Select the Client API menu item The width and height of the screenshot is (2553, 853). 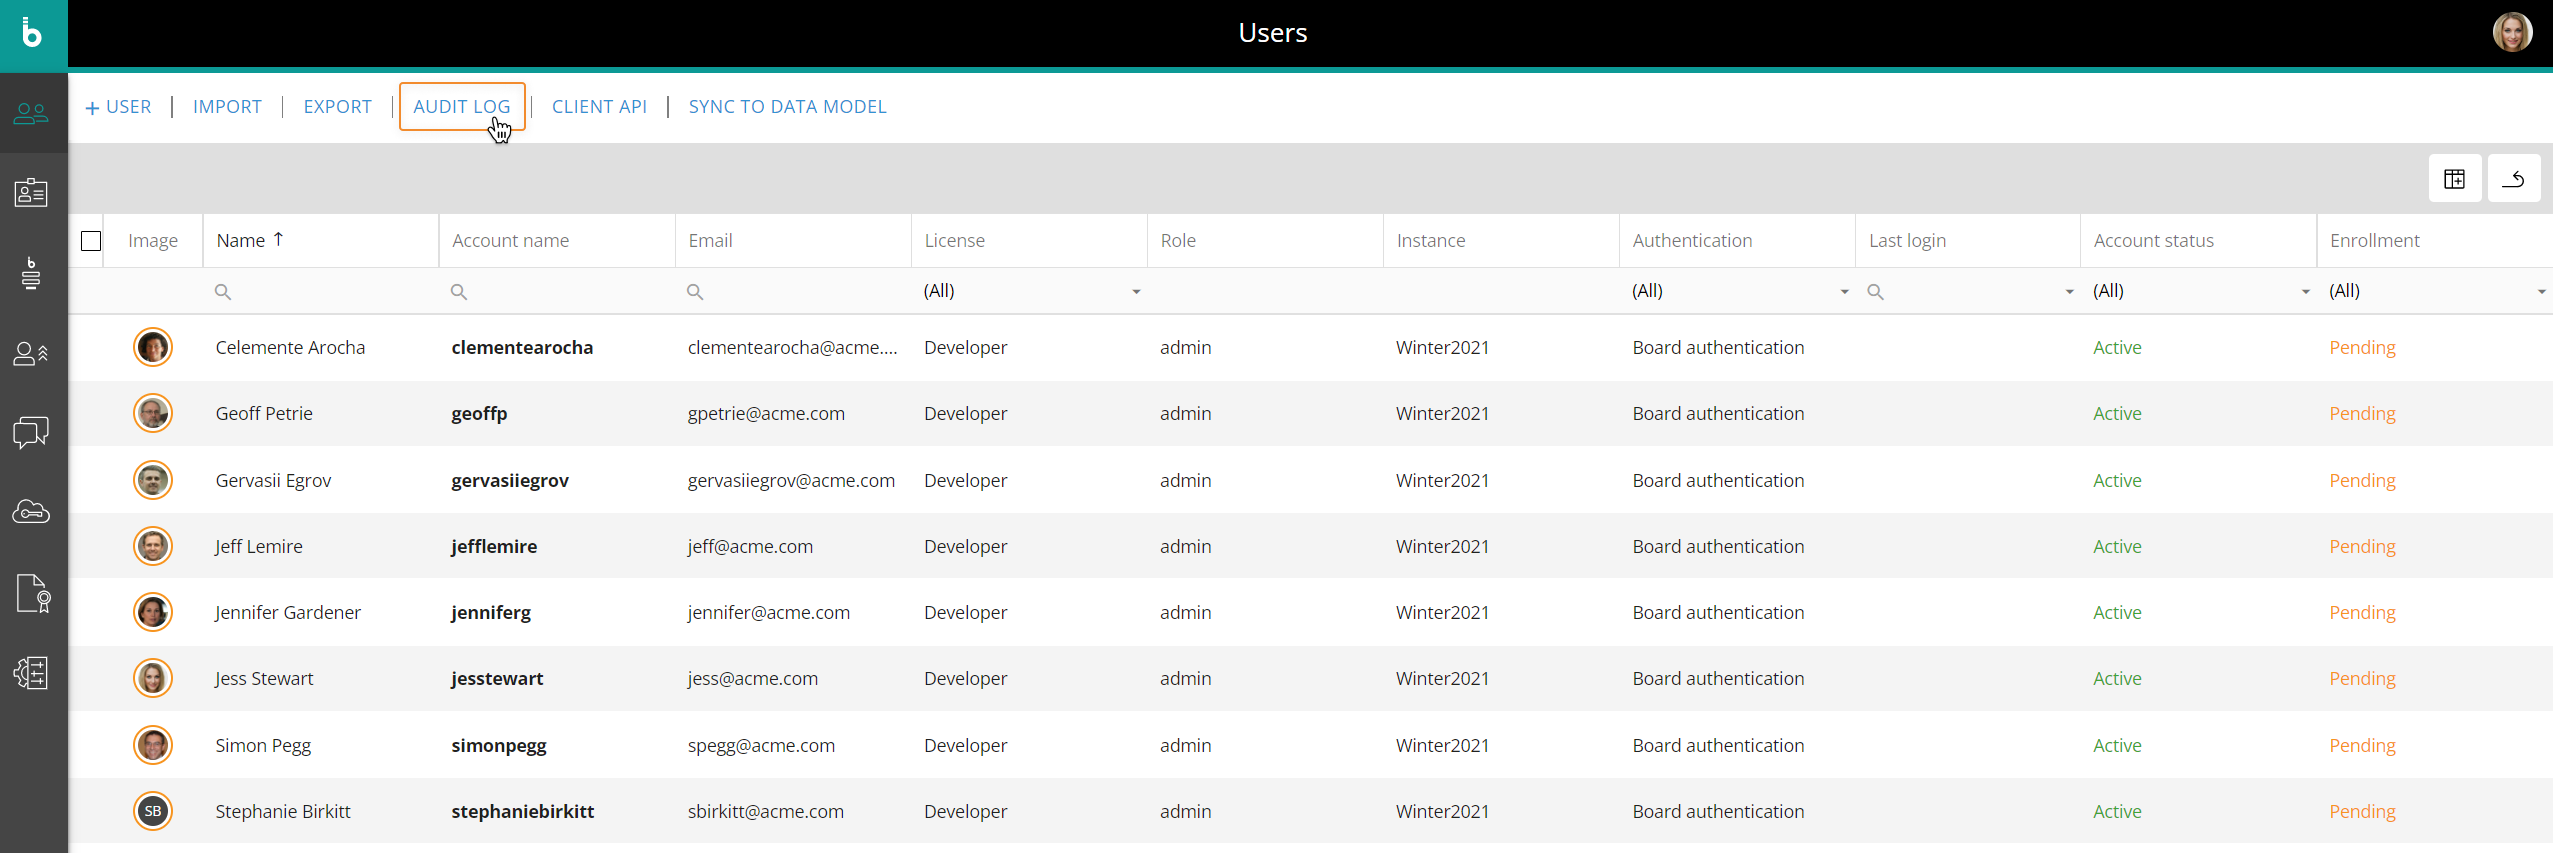[x=599, y=107]
